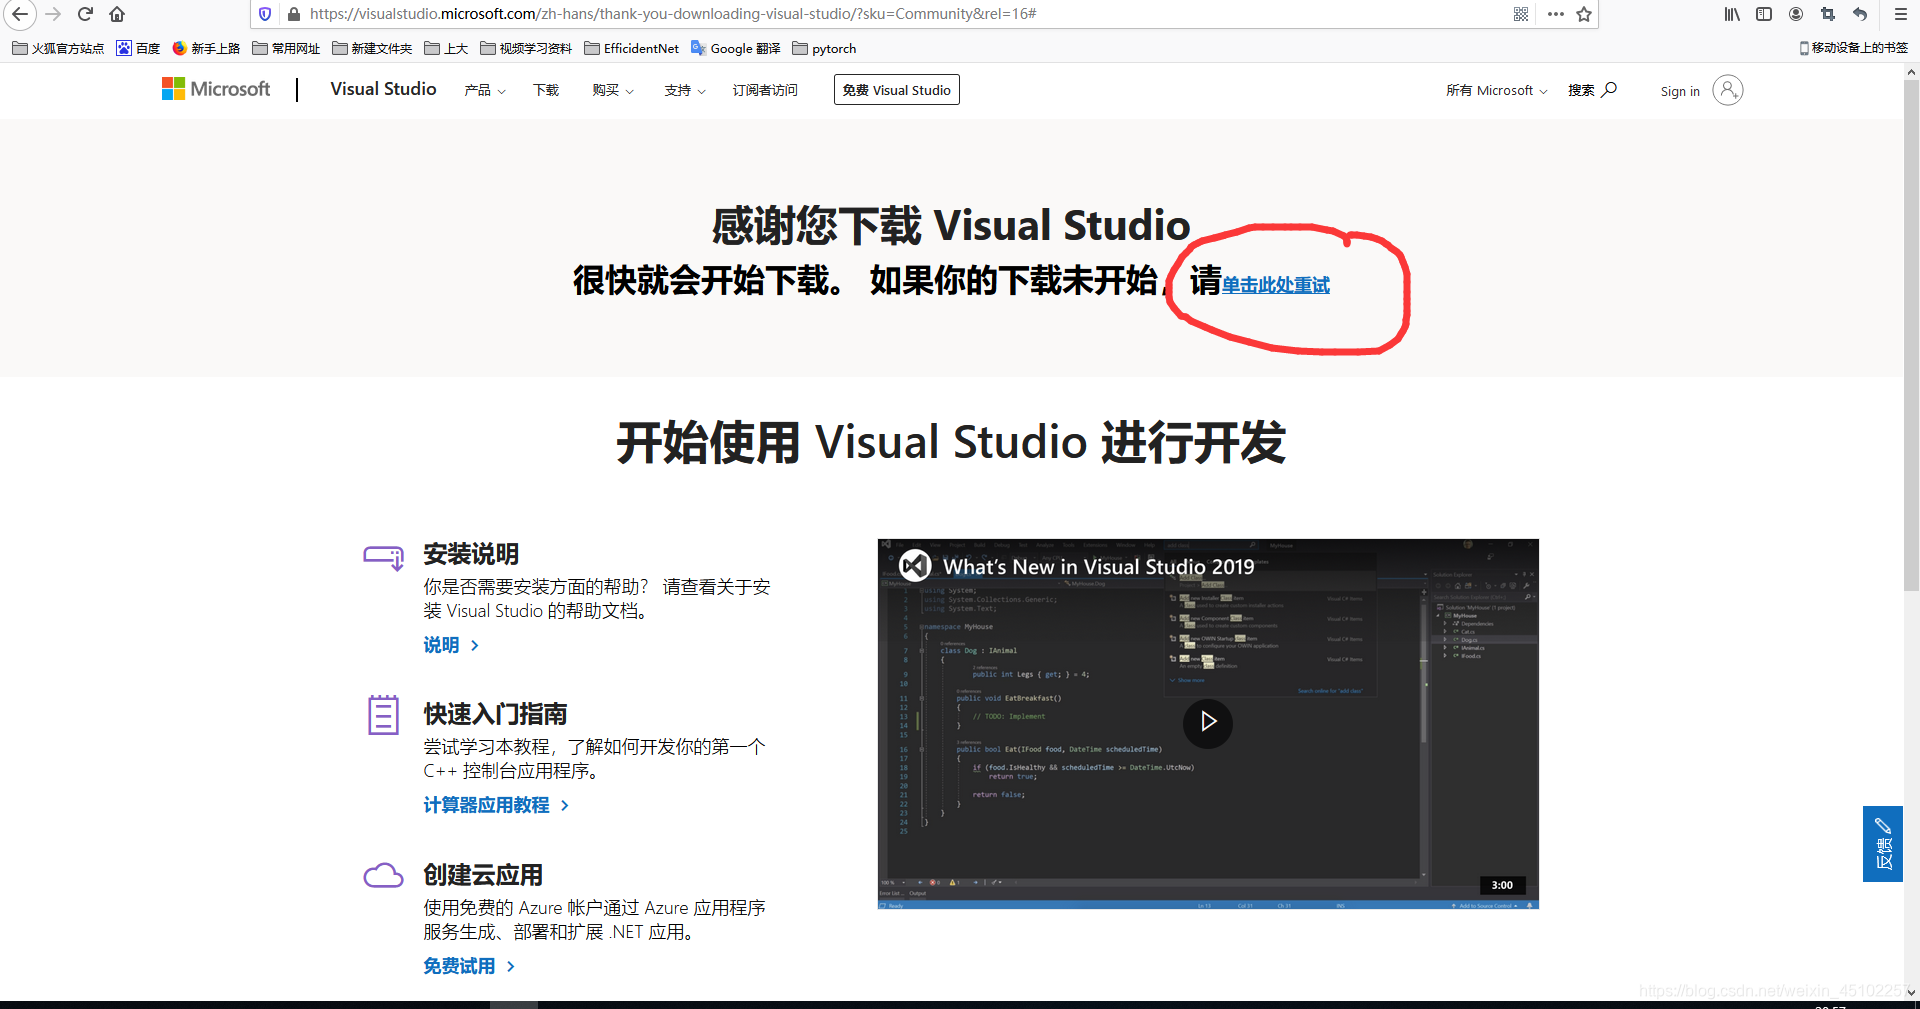Click the 免费 Visual Studio button
The height and width of the screenshot is (1009, 1920).
(x=897, y=90)
